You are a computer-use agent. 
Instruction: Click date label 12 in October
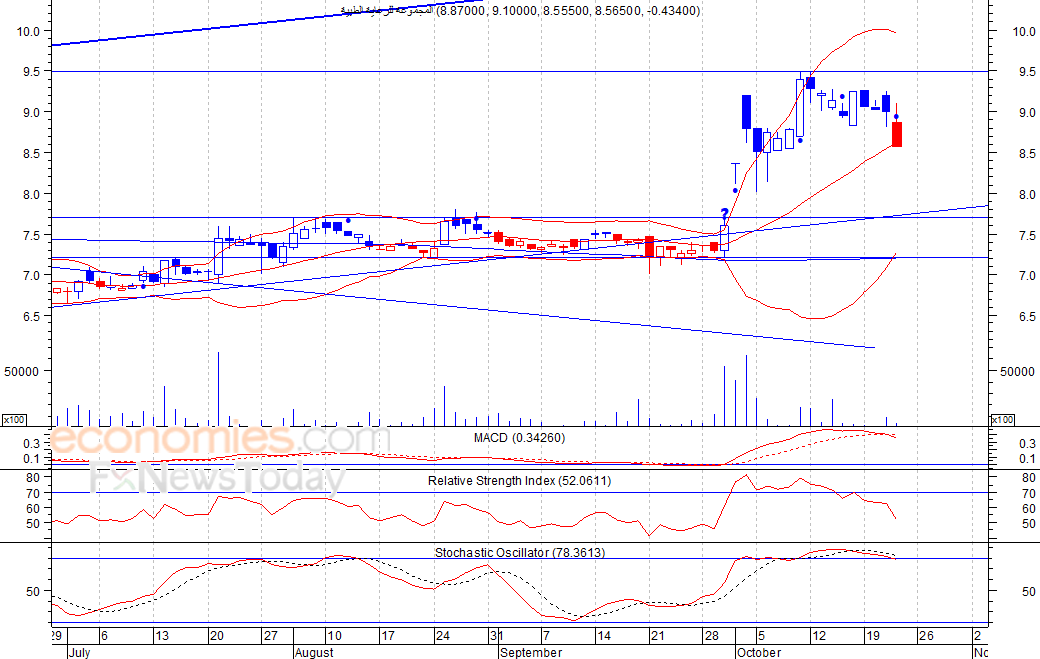tap(819, 636)
